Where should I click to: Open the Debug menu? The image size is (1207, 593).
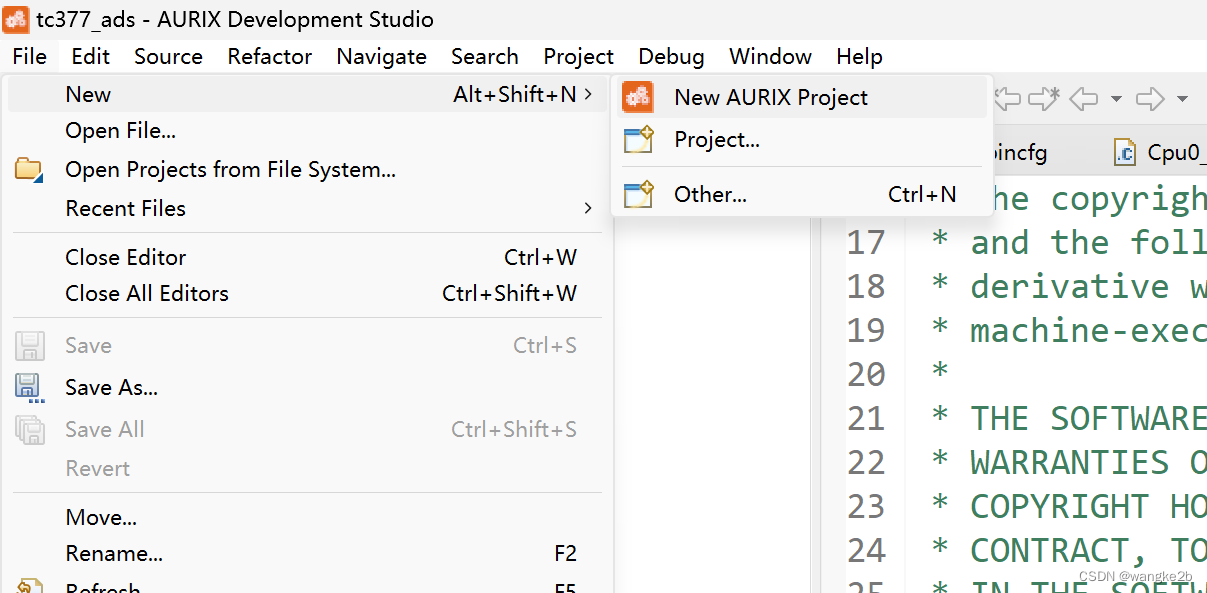click(671, 56)
